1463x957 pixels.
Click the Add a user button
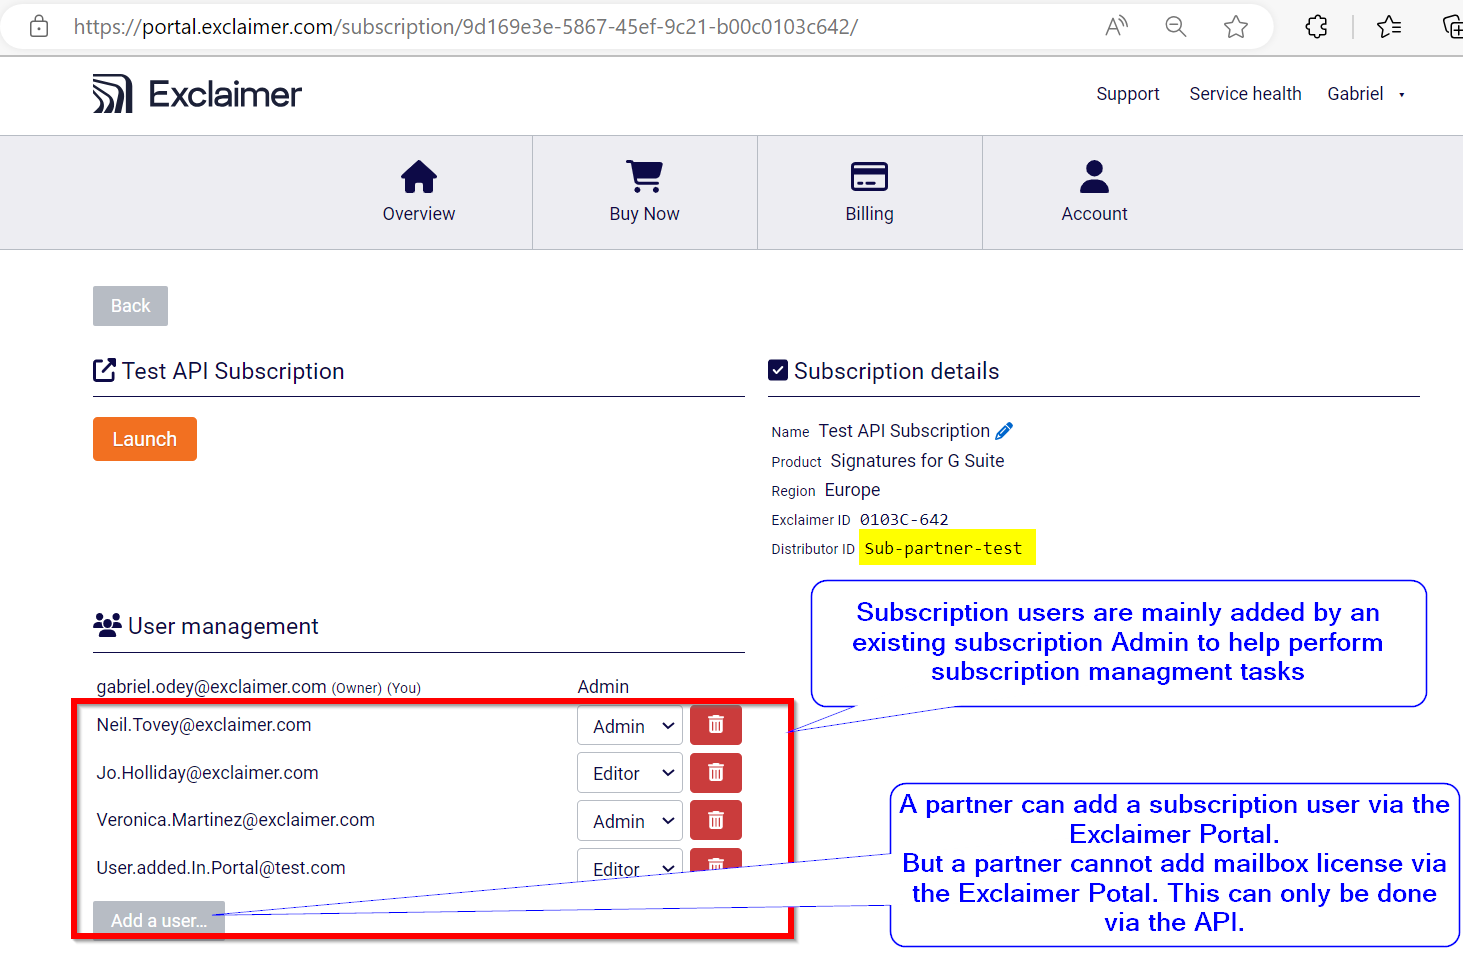(158, 920)
